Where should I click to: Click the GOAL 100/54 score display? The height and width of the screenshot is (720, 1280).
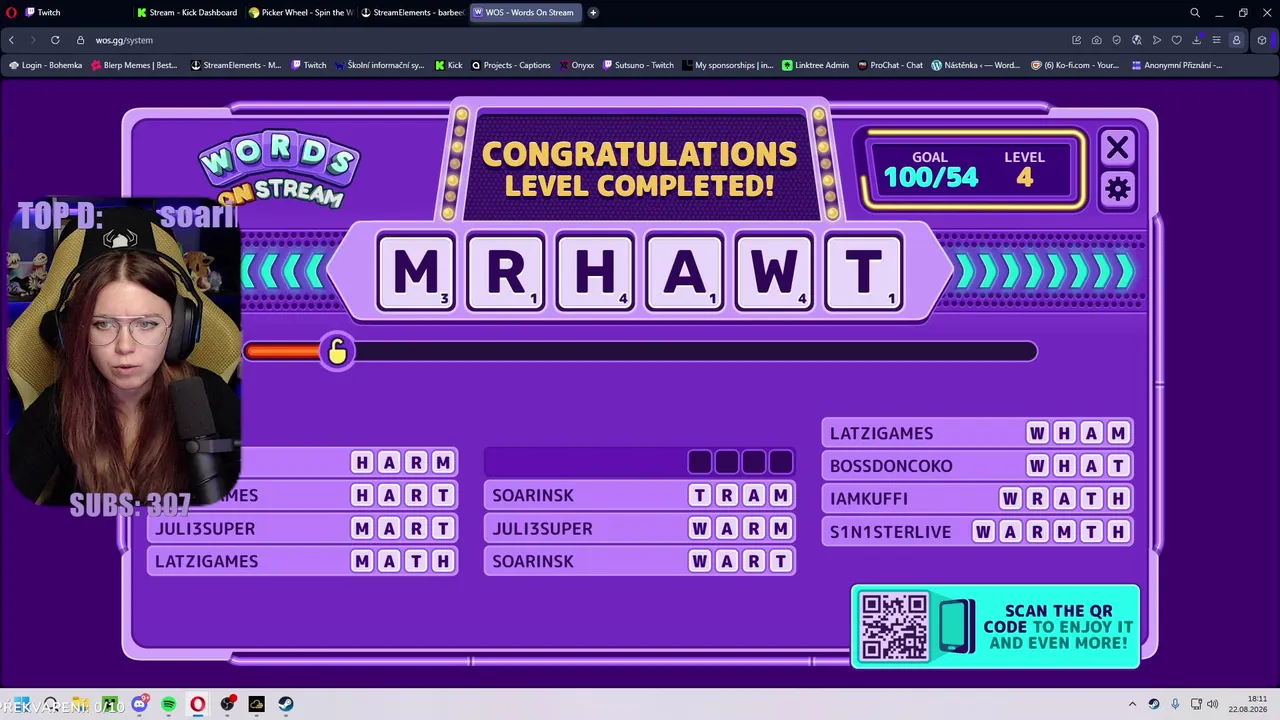tap(931, 170)
